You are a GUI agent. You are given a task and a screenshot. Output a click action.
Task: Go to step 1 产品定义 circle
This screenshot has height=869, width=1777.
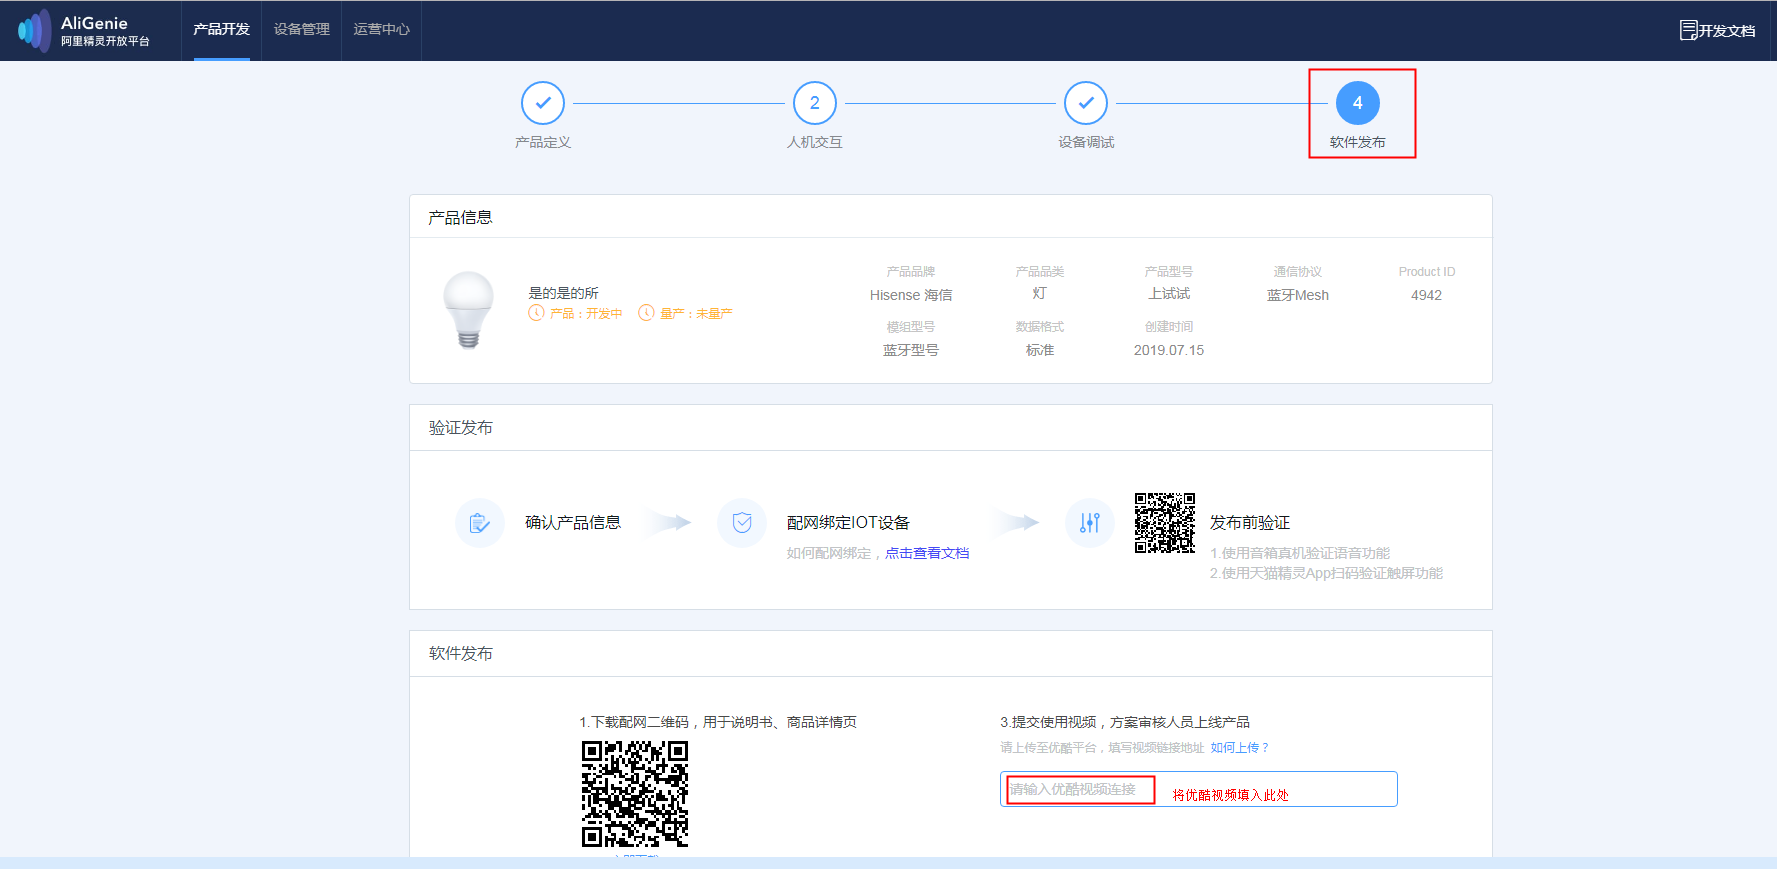[543, 103]
